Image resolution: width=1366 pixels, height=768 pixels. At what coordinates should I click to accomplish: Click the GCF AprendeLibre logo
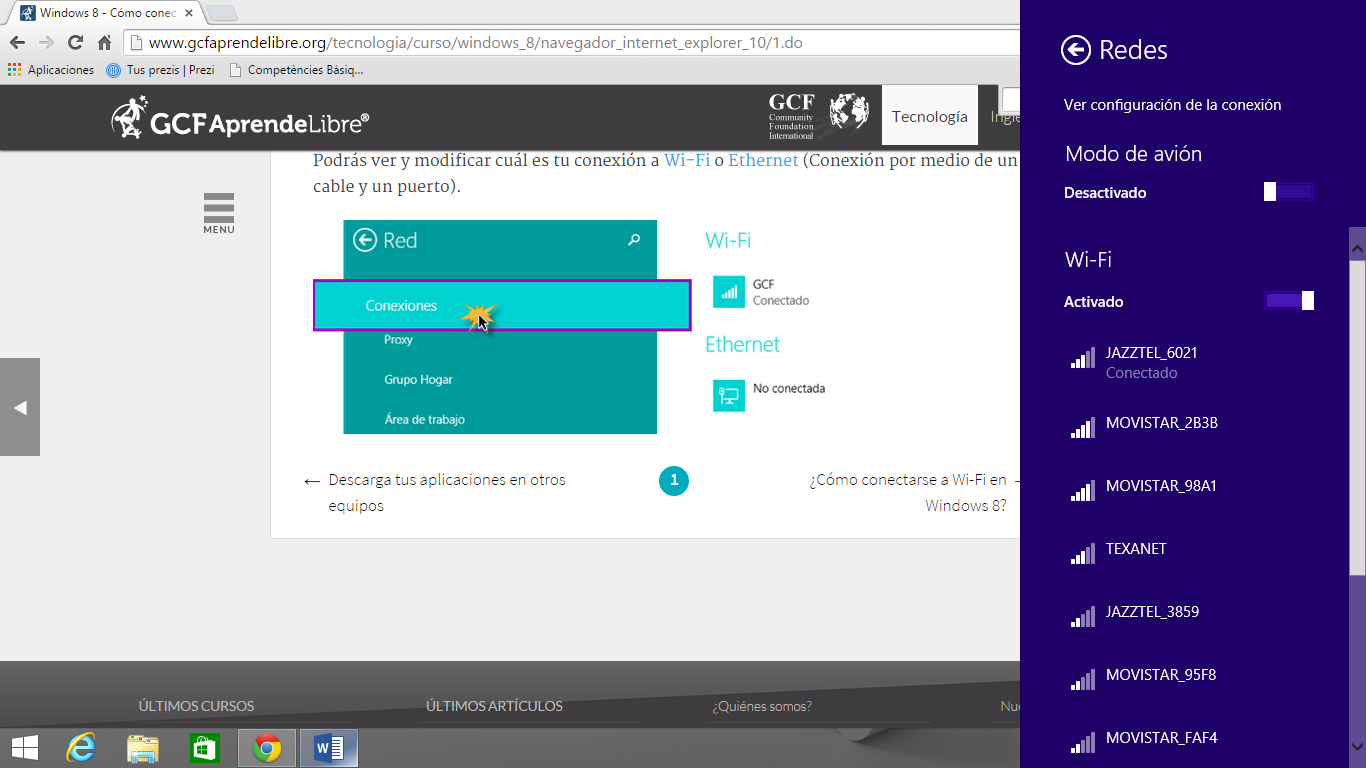tap(240, 118)
